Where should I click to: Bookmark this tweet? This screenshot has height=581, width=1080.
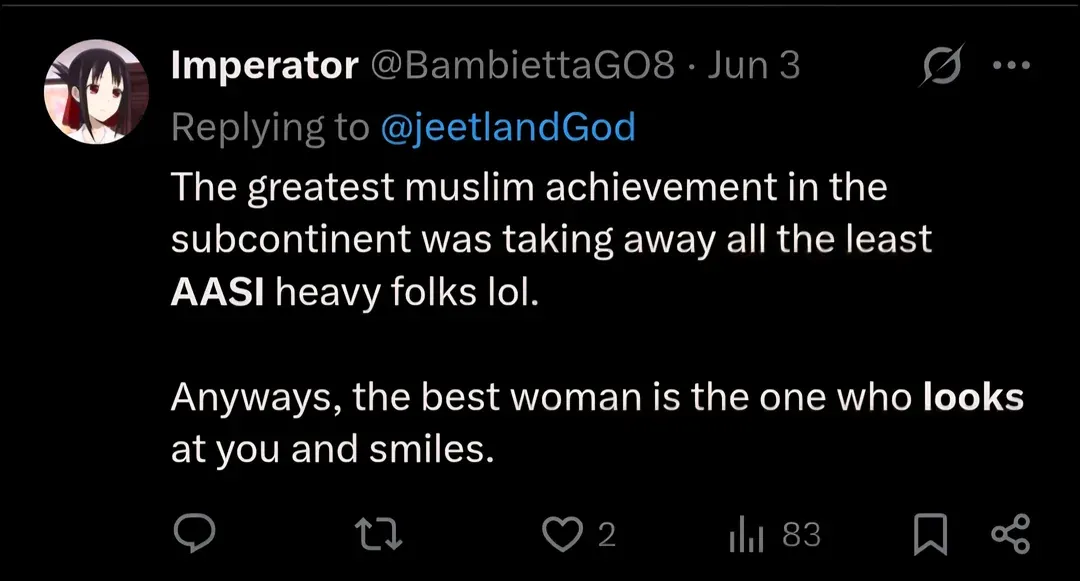coord(930,535)
